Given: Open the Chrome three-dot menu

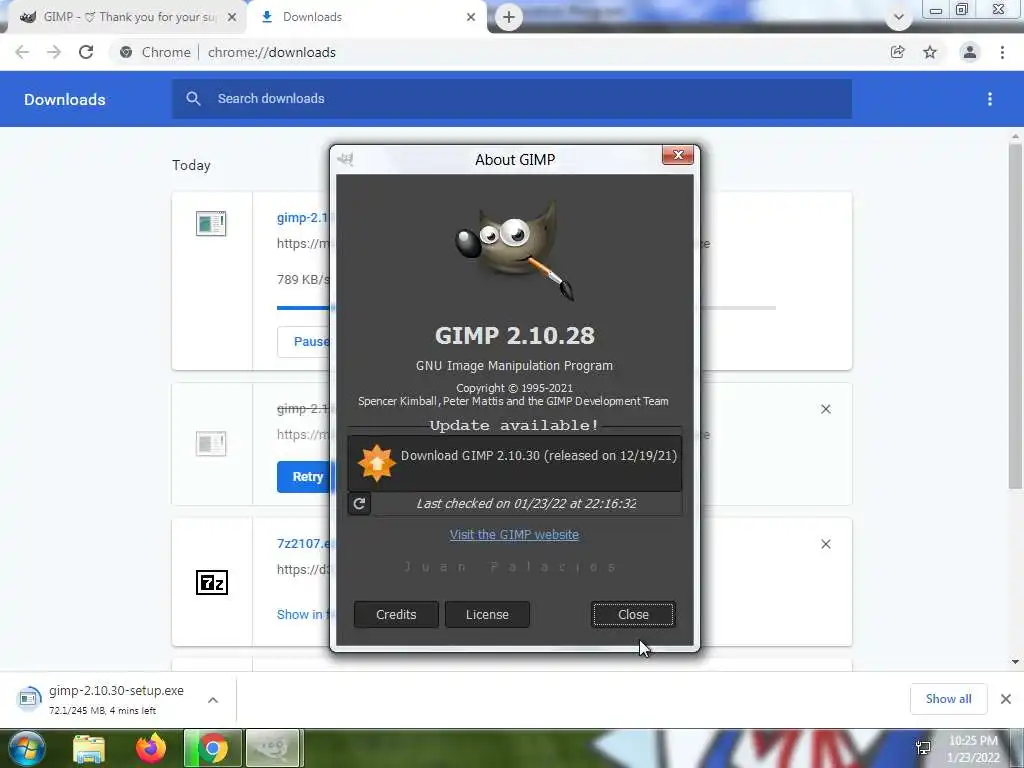Looking at the screenshot, I should pyautogui.click(x=1002, y=52).
